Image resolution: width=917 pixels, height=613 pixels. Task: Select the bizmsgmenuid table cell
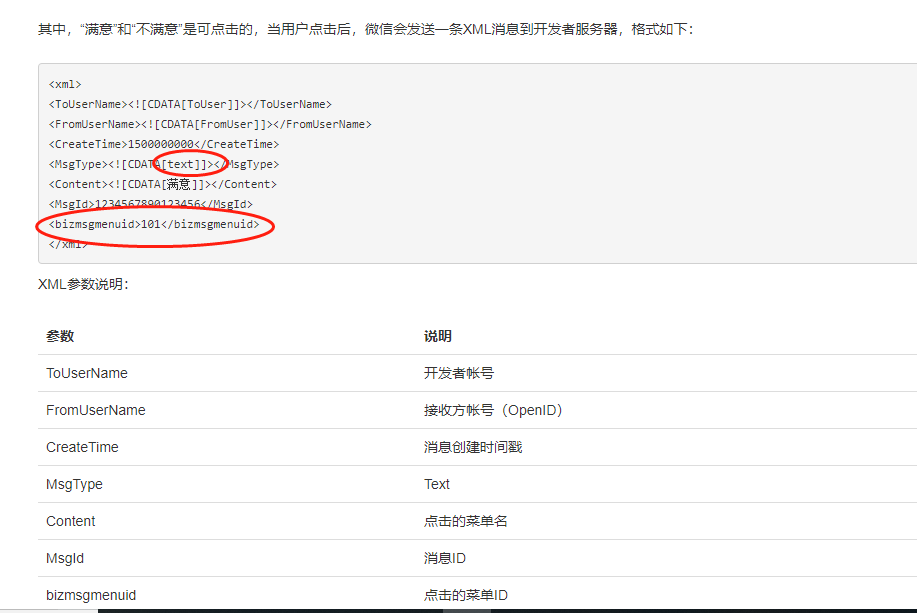(91, 595)
